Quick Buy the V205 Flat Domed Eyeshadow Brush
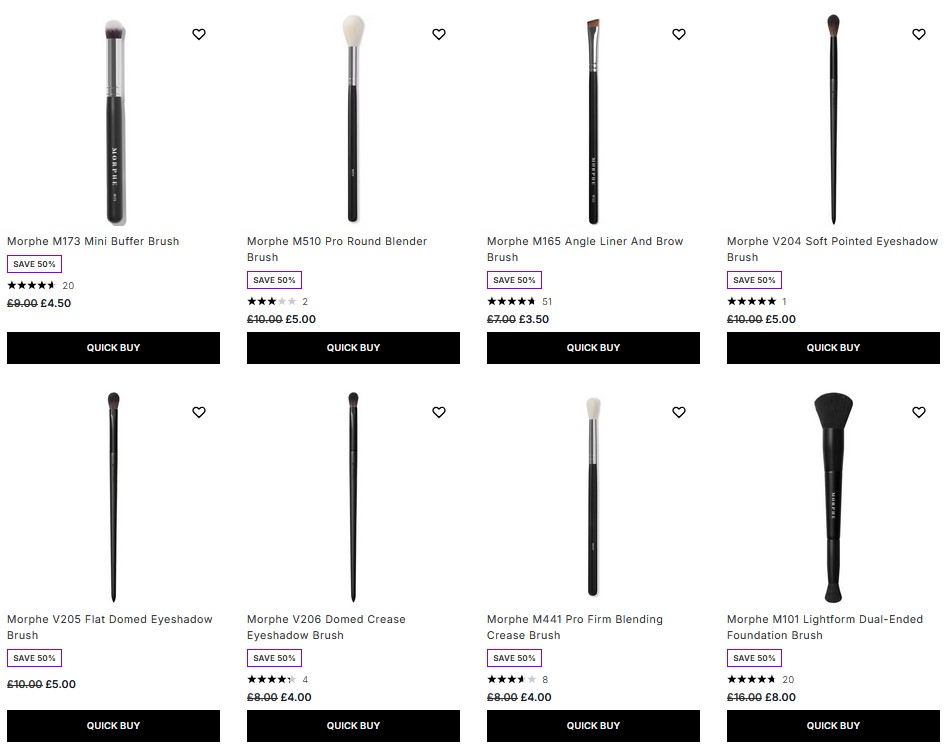947x747 pixels. coord(113,726)
